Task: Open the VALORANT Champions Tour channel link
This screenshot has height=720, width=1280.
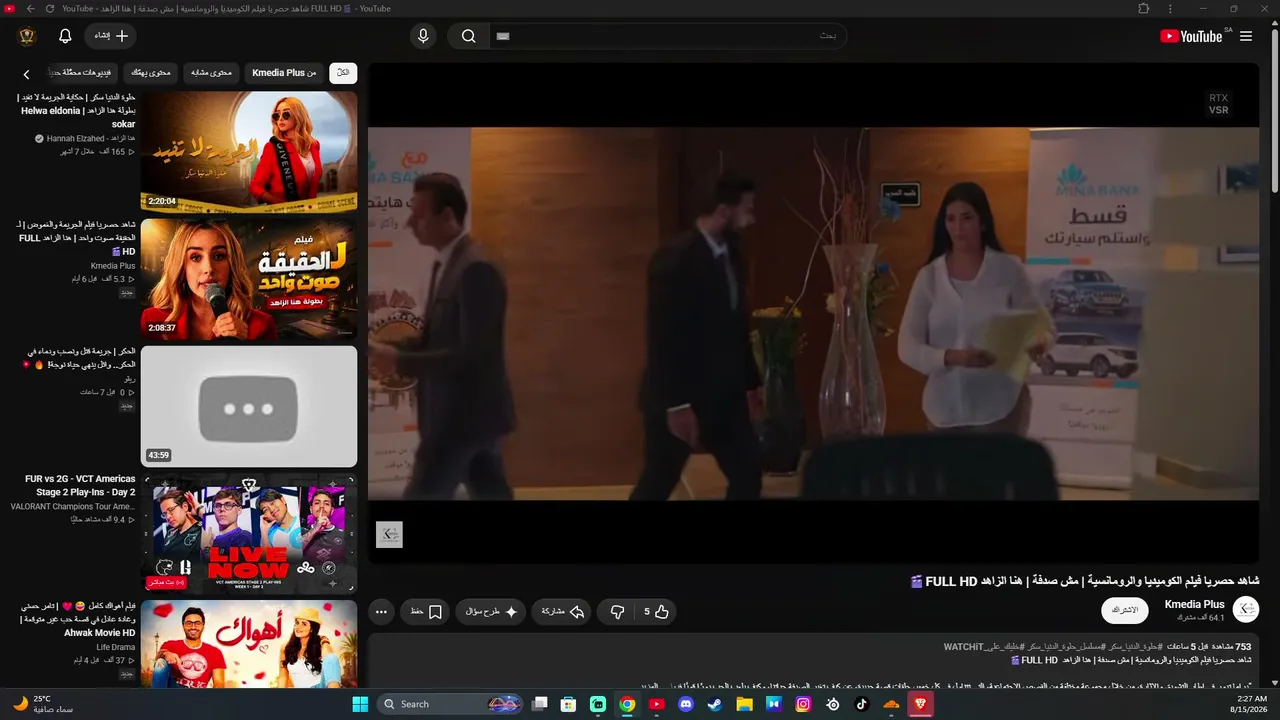Action: (x=73, y=507)
